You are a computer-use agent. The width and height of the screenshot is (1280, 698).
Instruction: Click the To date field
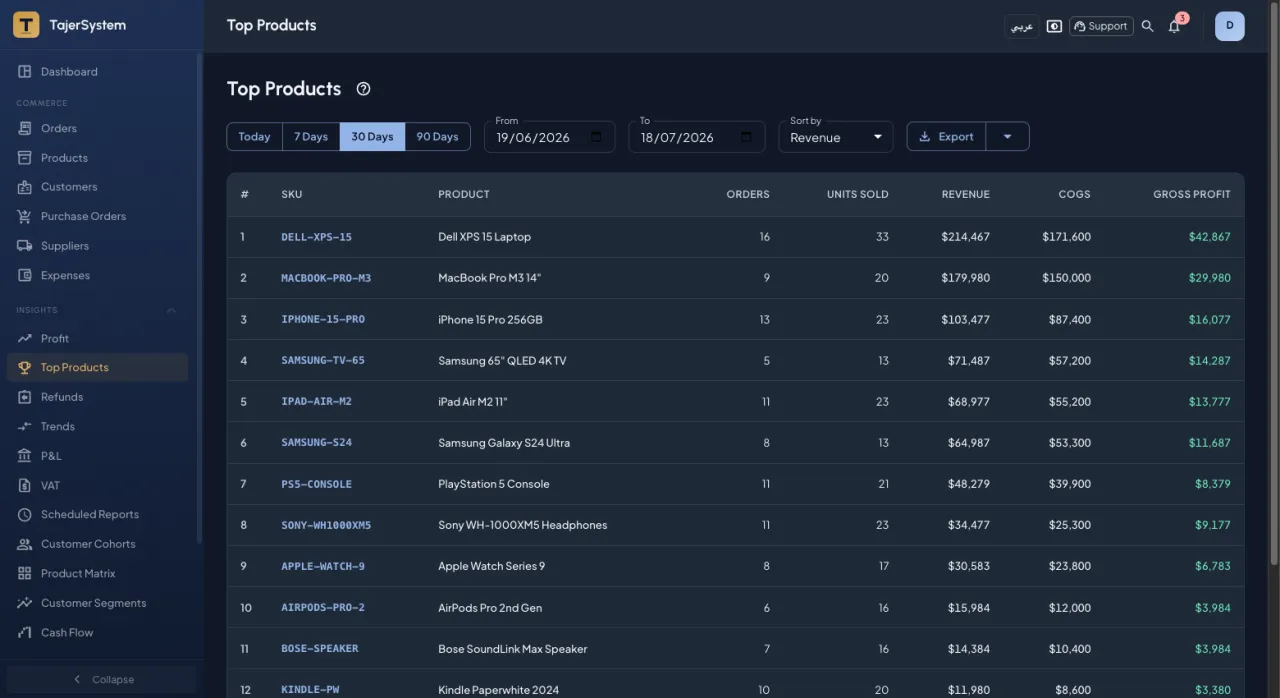(696, 137)
